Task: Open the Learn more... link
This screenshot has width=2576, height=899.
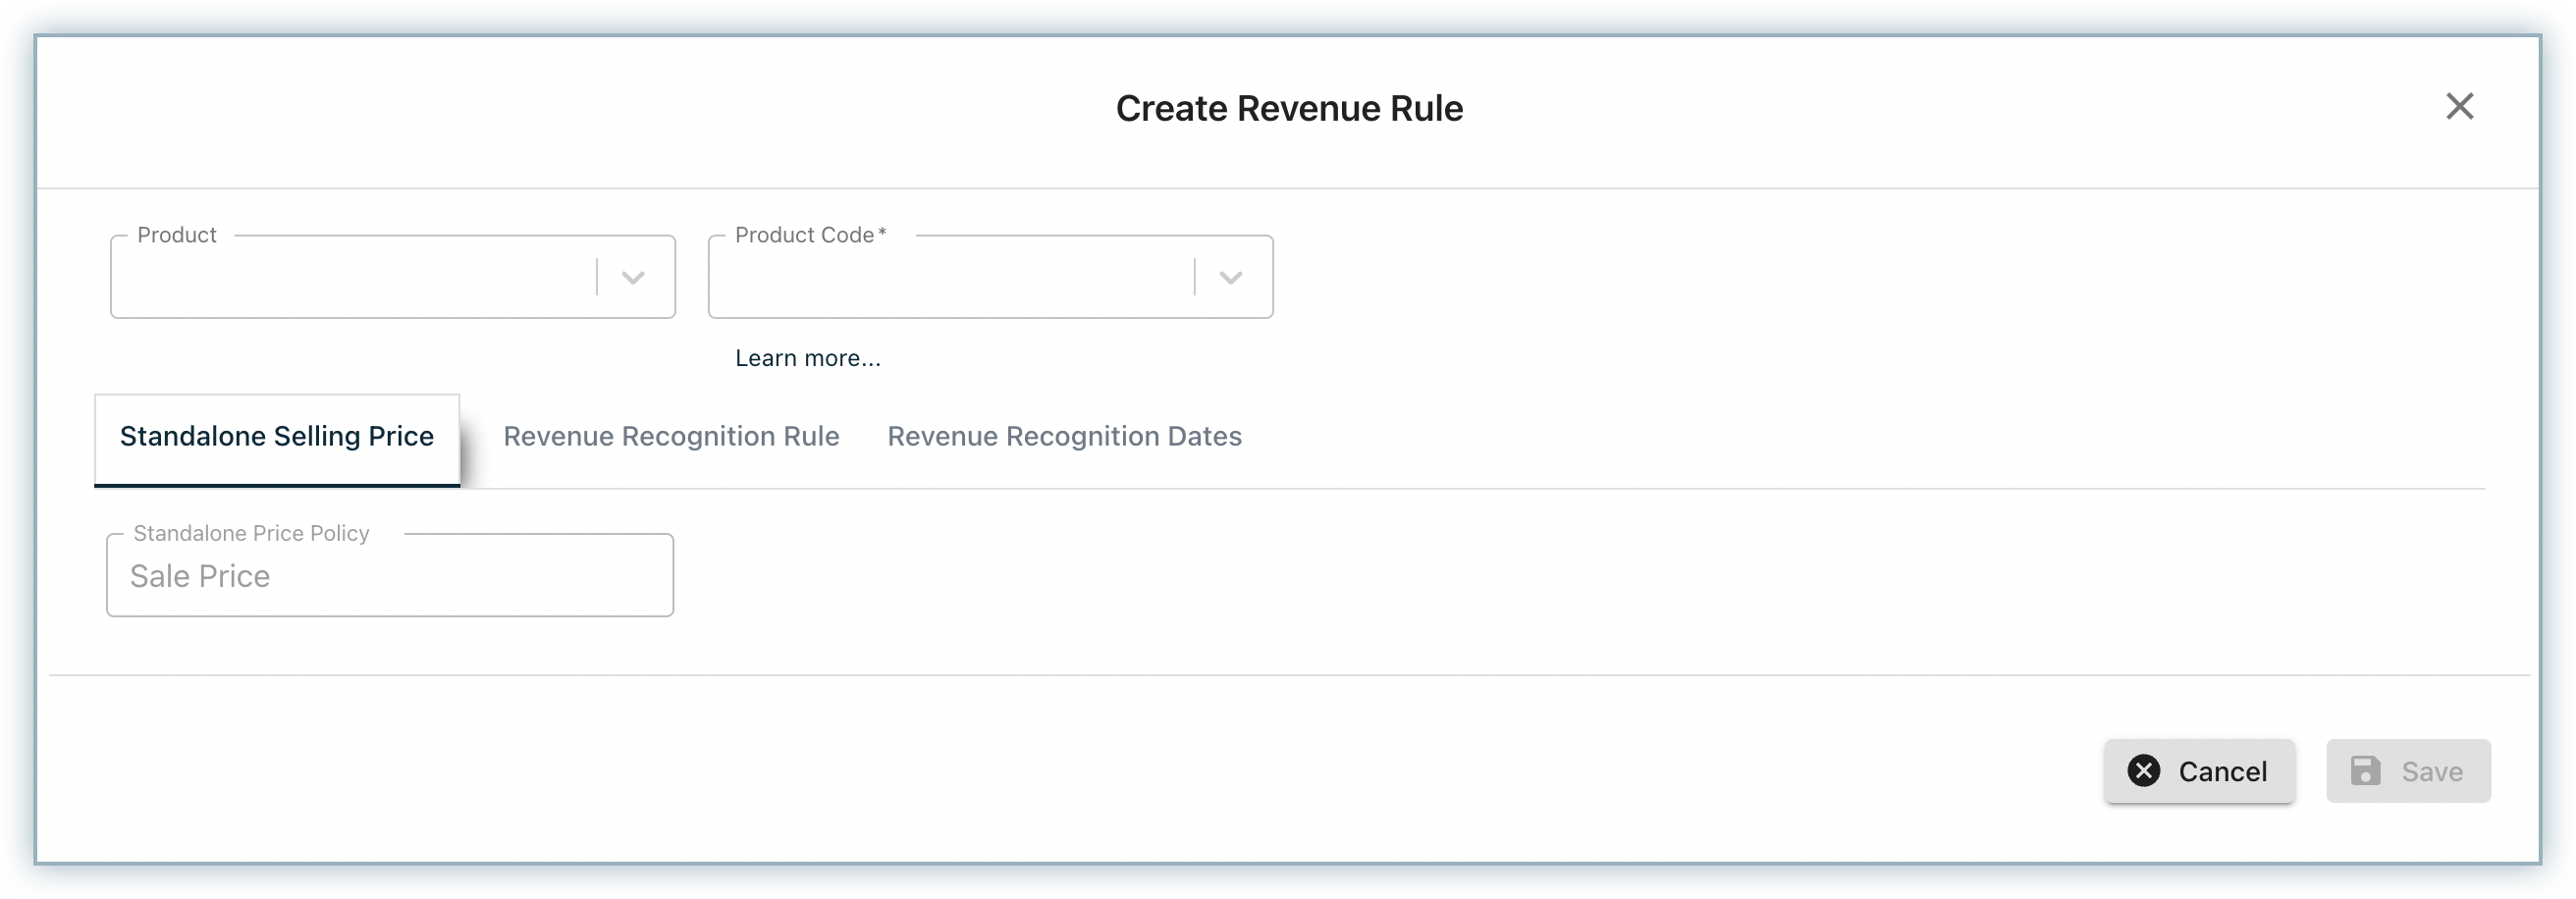Action: (x=808, y=358)
